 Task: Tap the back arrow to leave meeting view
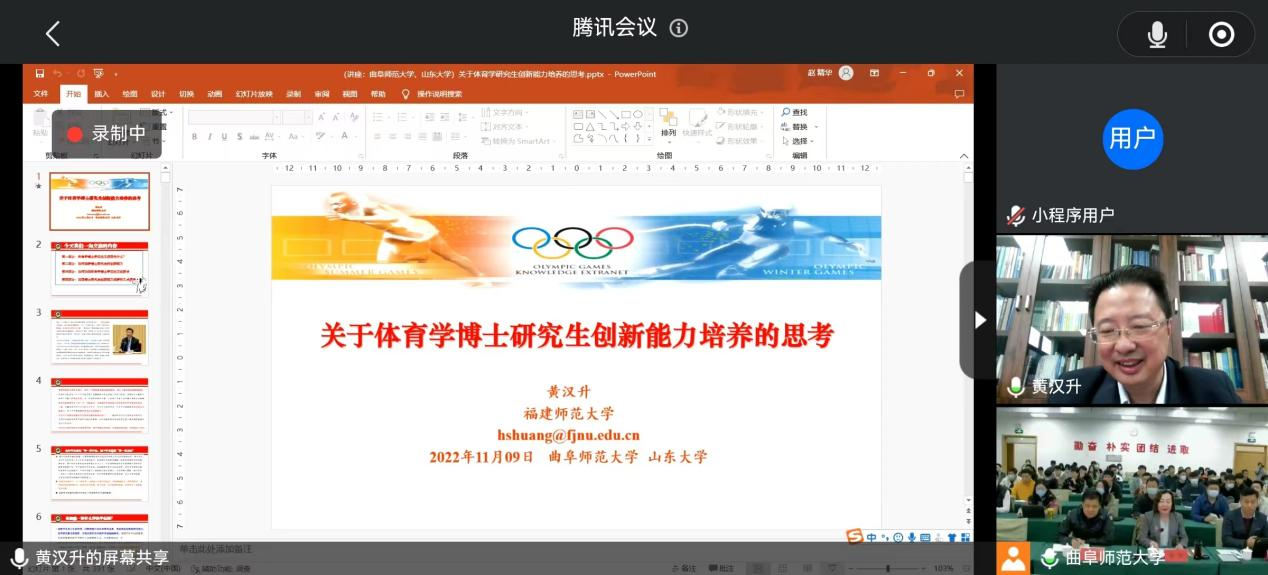coord(53,34)
